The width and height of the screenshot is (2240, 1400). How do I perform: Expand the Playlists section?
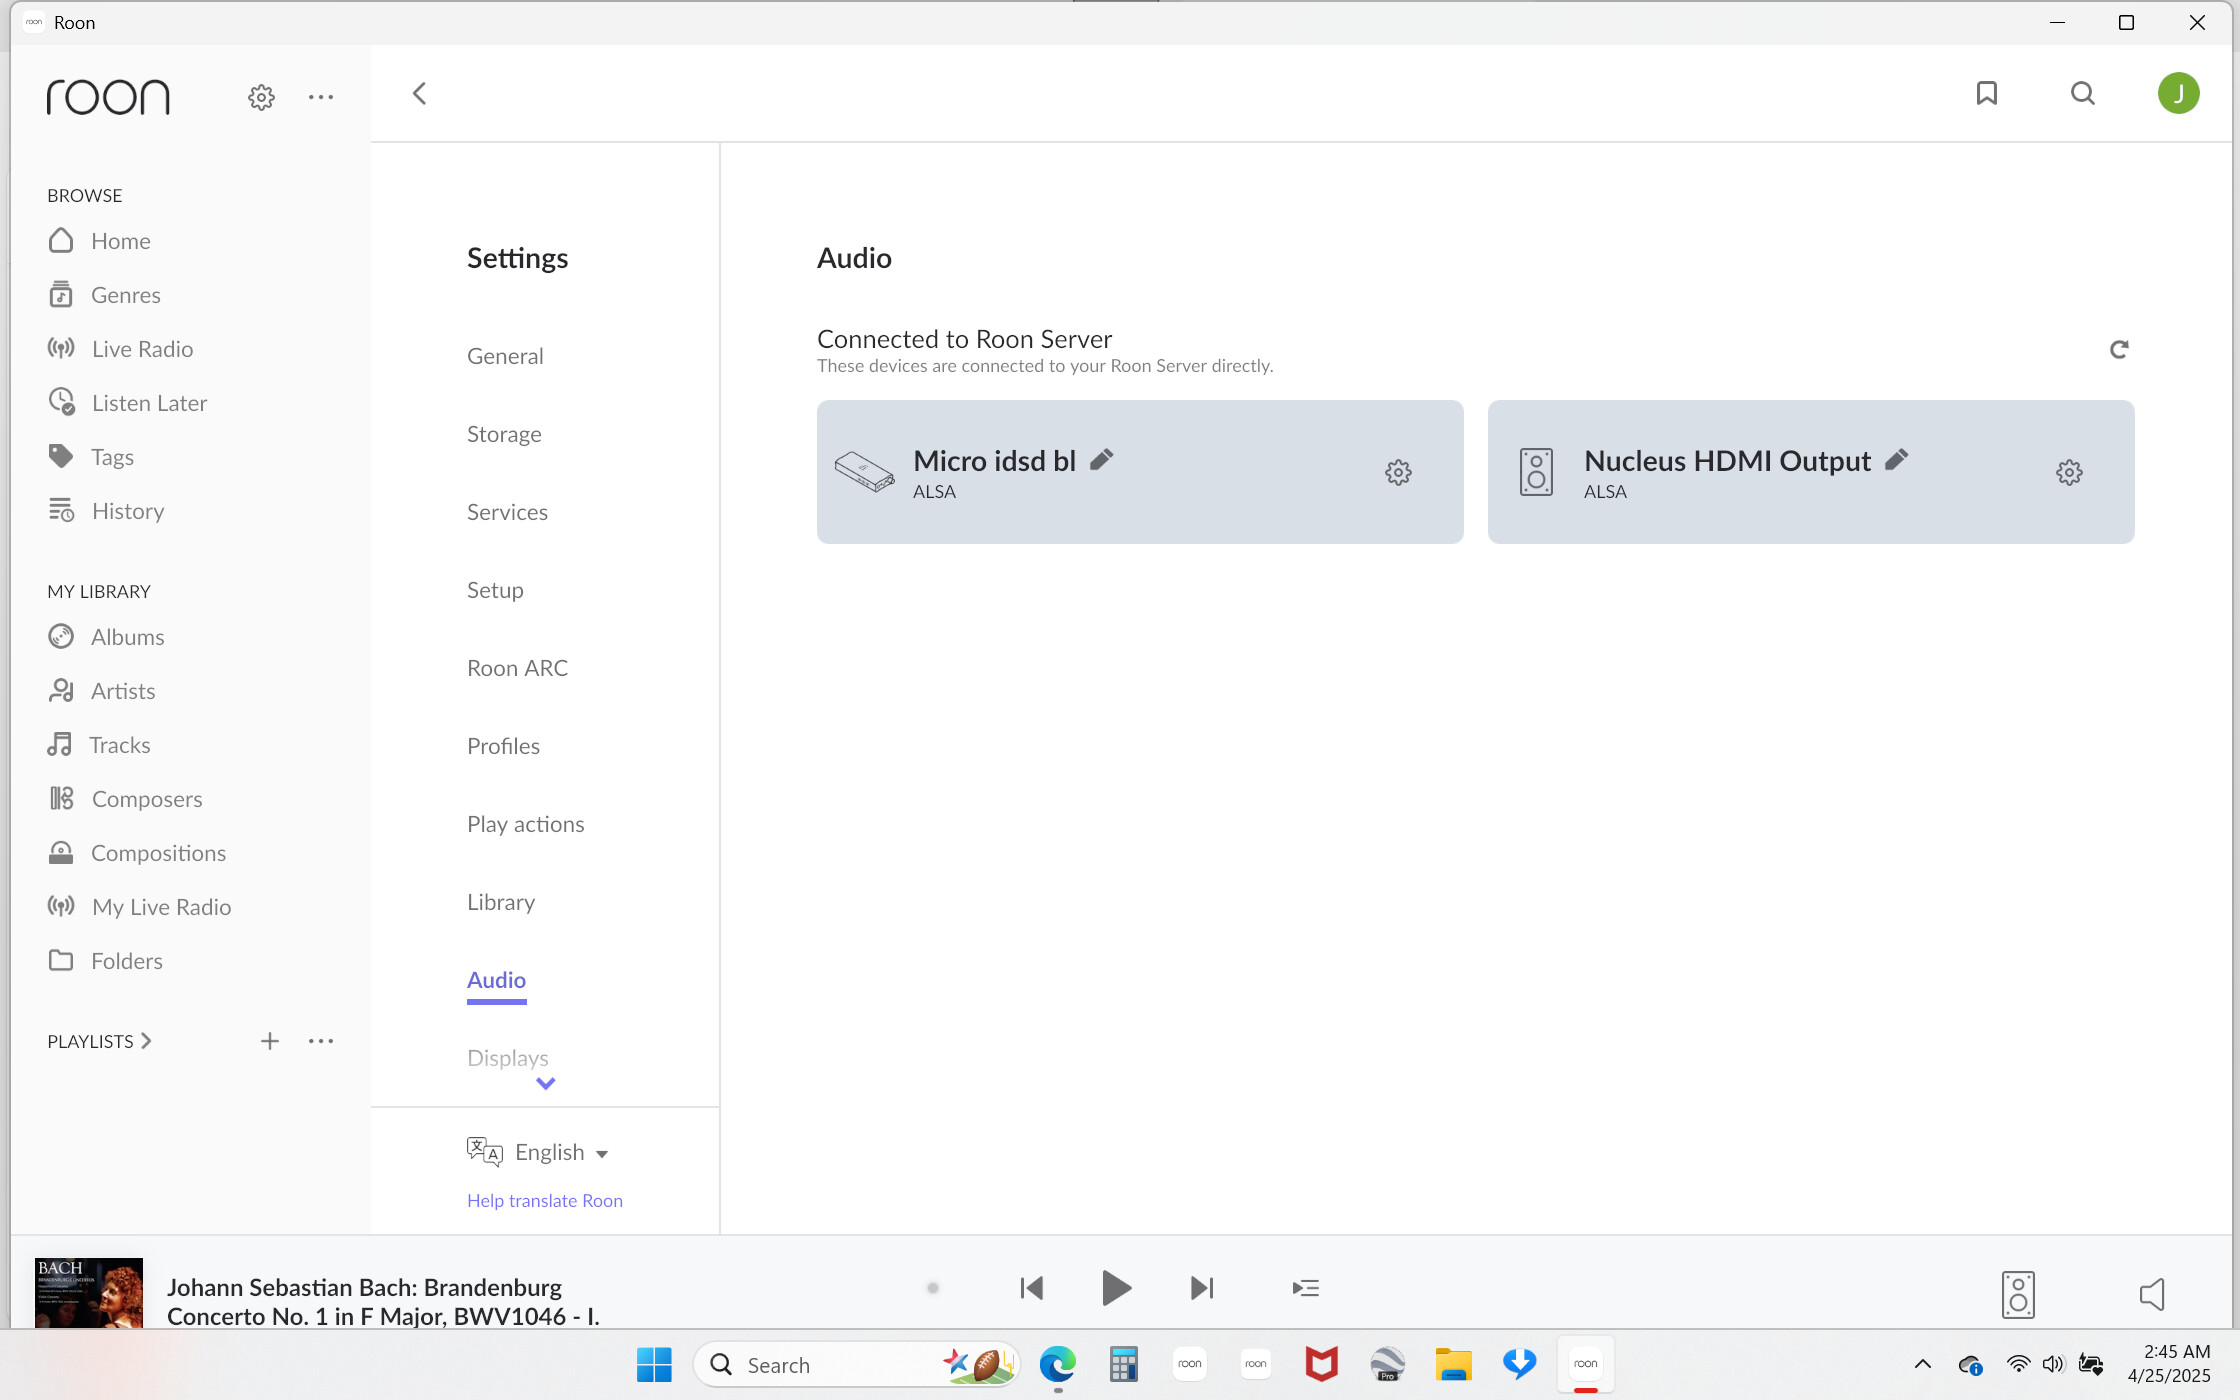click(99, 1041)
